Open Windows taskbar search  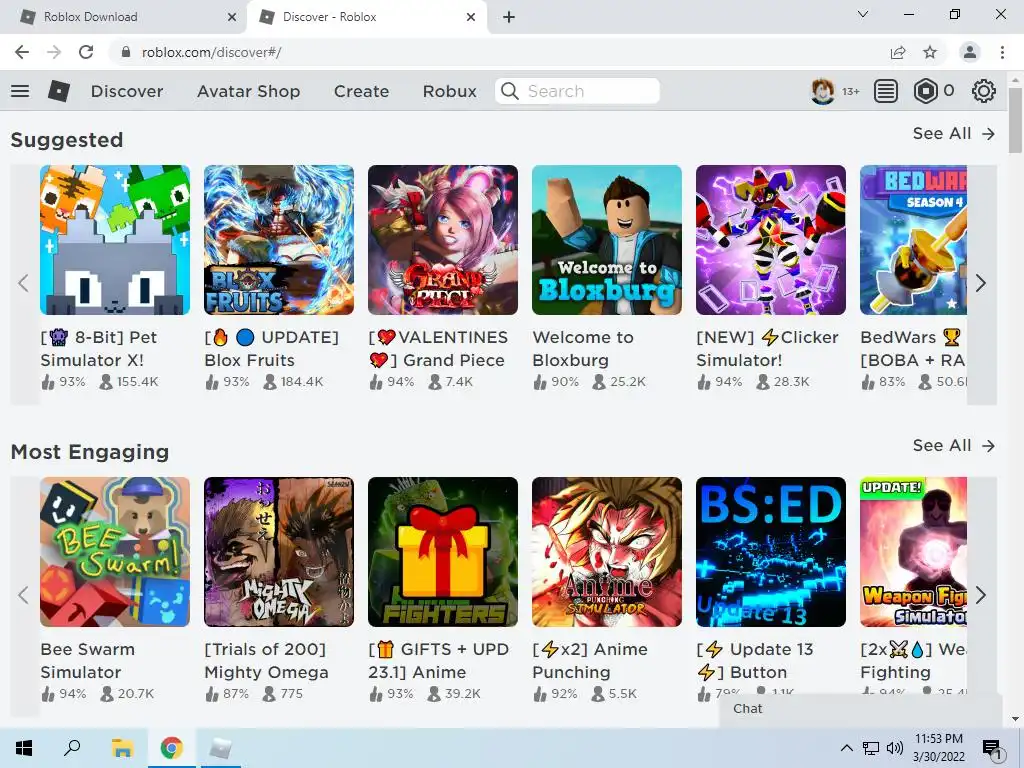click(x=72, y=748)
